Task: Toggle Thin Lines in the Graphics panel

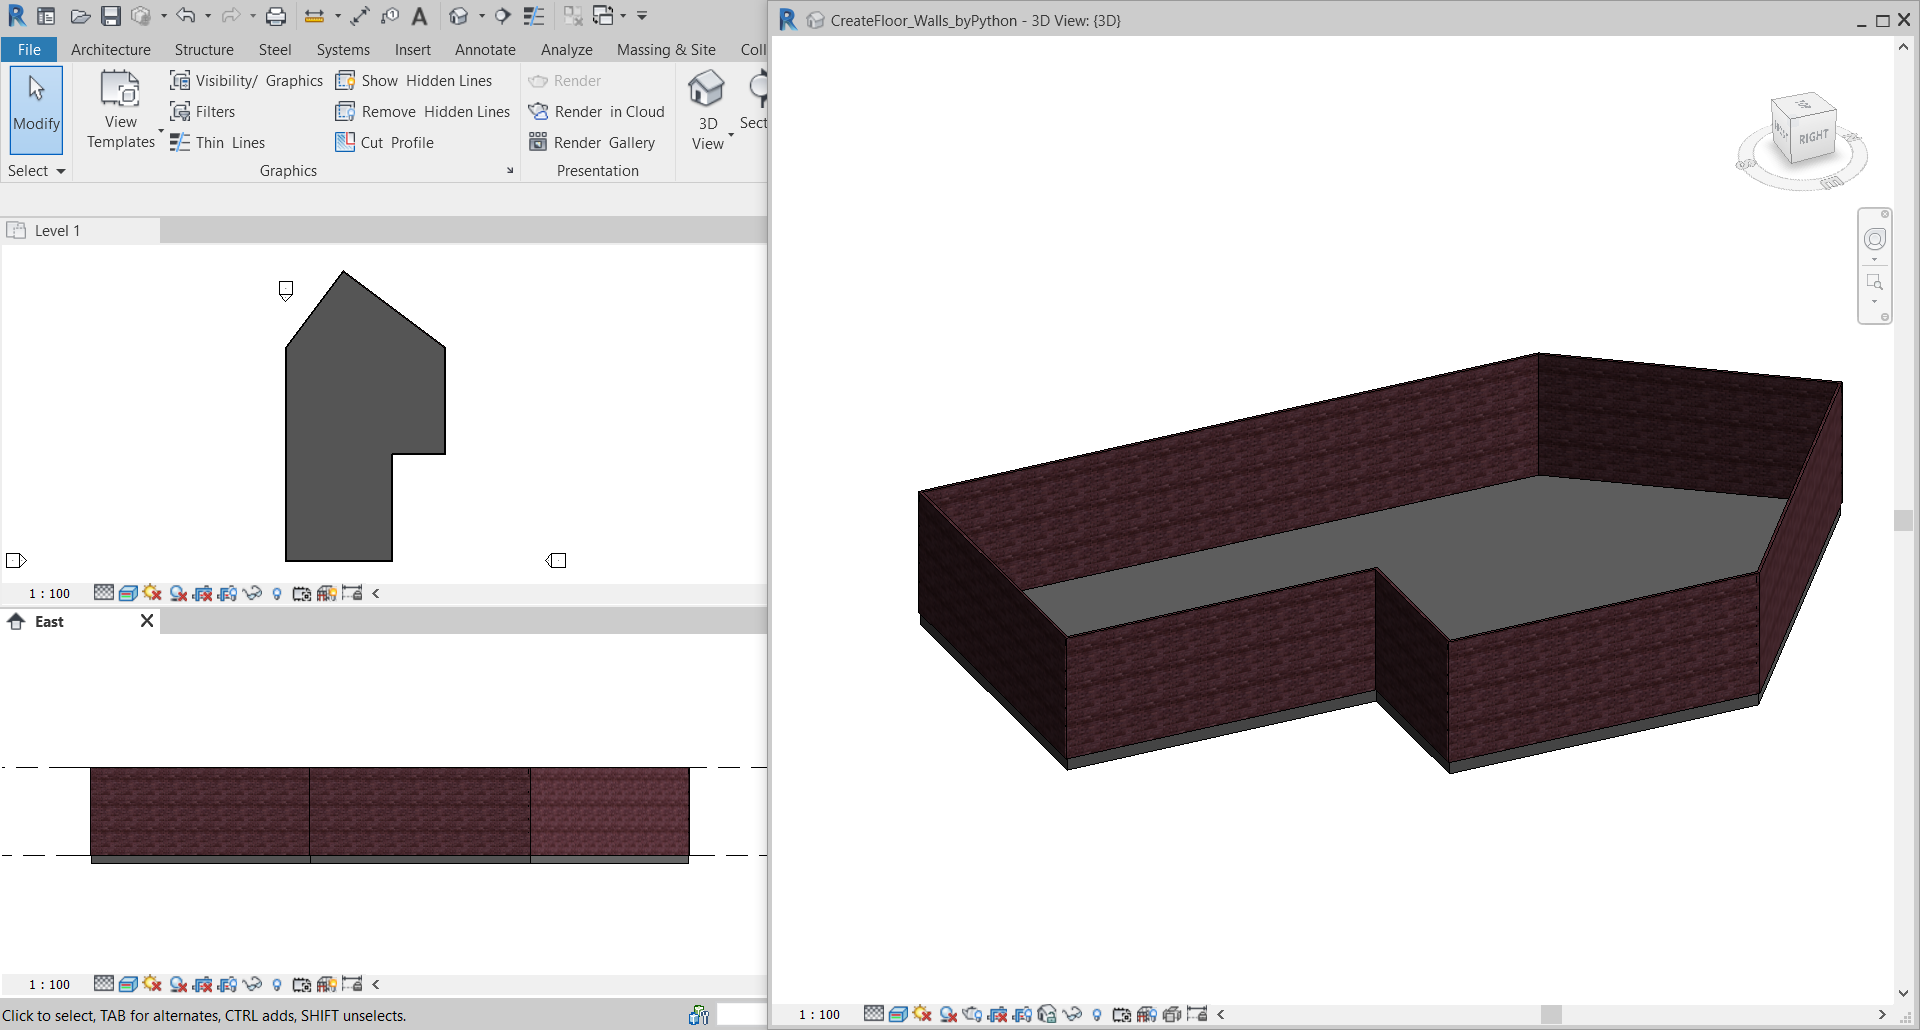Action: click(218, 143)
